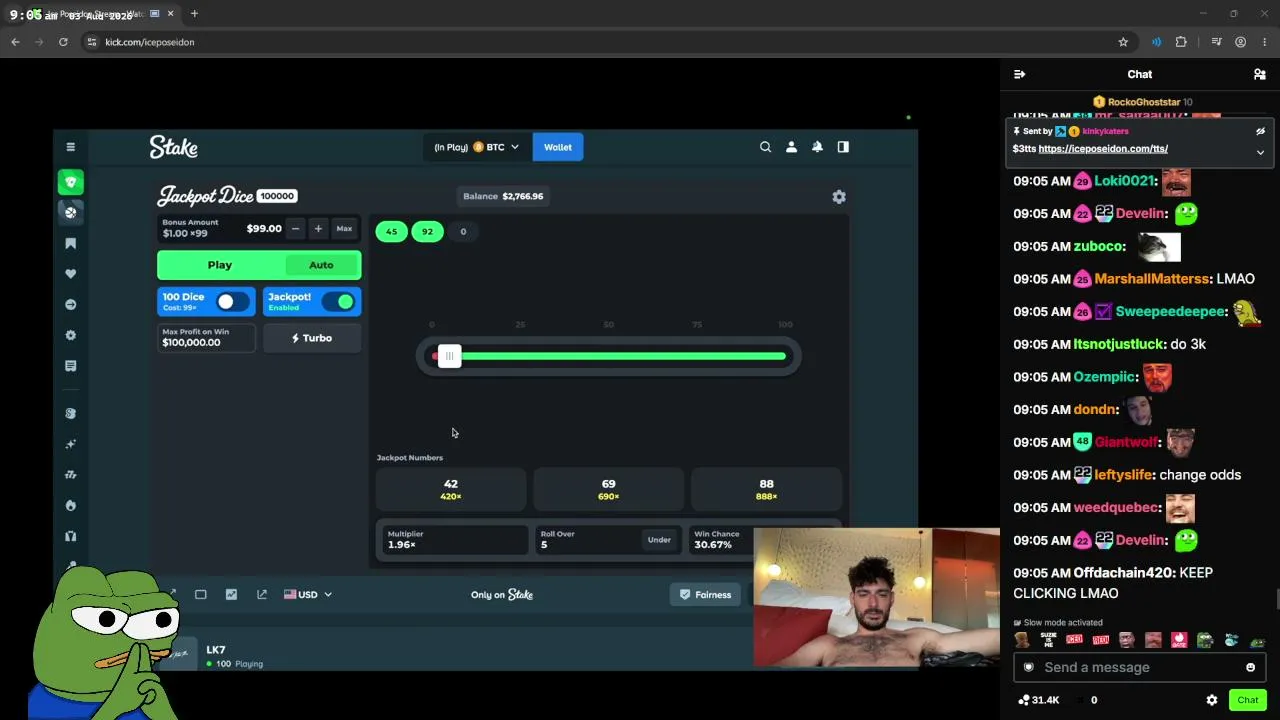
Task: Select the 69 jackpot number card
Action: point(609,489)
